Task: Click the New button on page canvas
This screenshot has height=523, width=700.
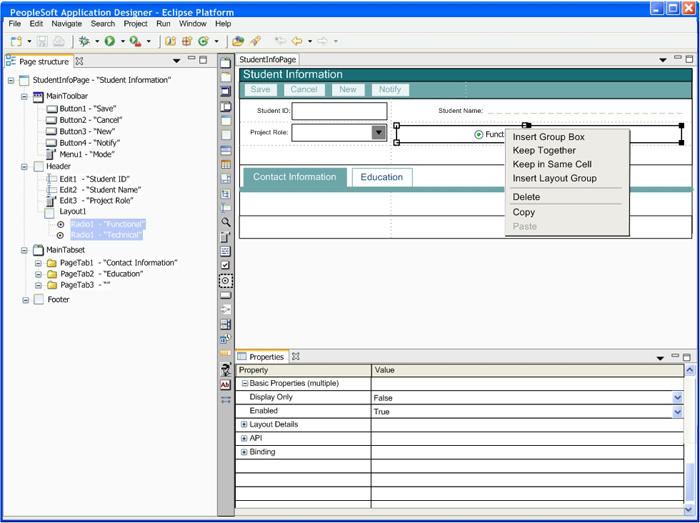Action: [x=348, y=89]
